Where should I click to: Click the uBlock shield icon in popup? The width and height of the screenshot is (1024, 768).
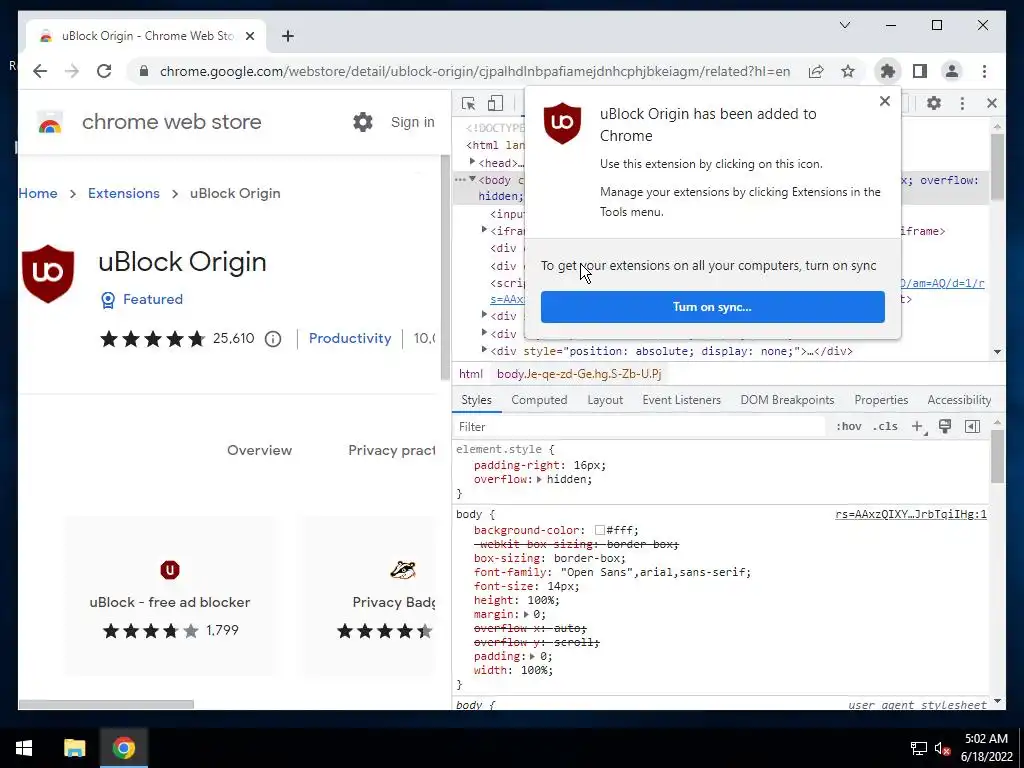(x=562, y=123)
